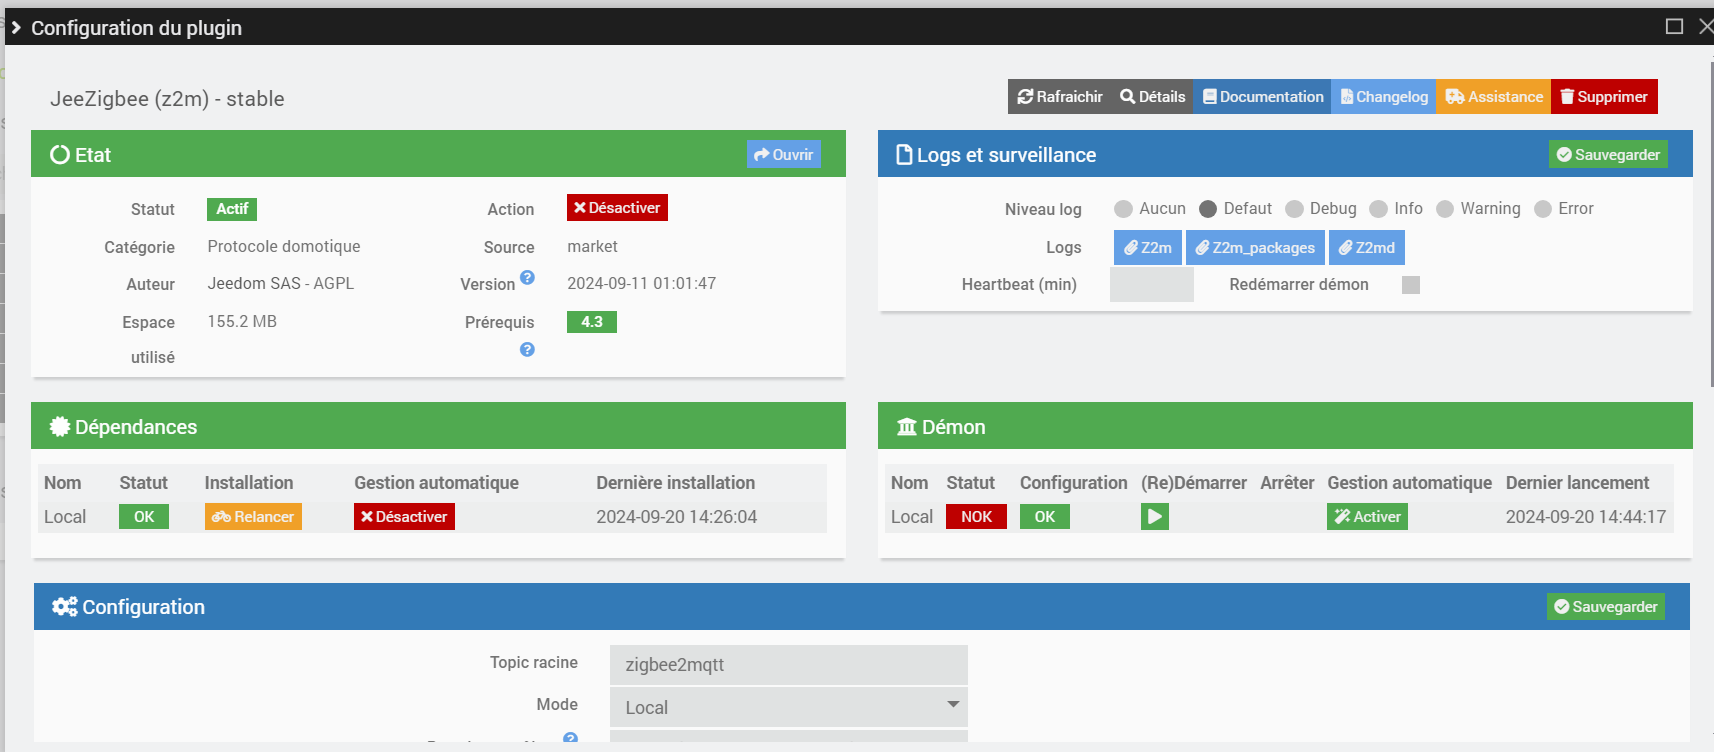Click the Ouvrir button in Etat panel
Image resolution: width=1714 pixels, height=752 pixels.
pos(784,154)
